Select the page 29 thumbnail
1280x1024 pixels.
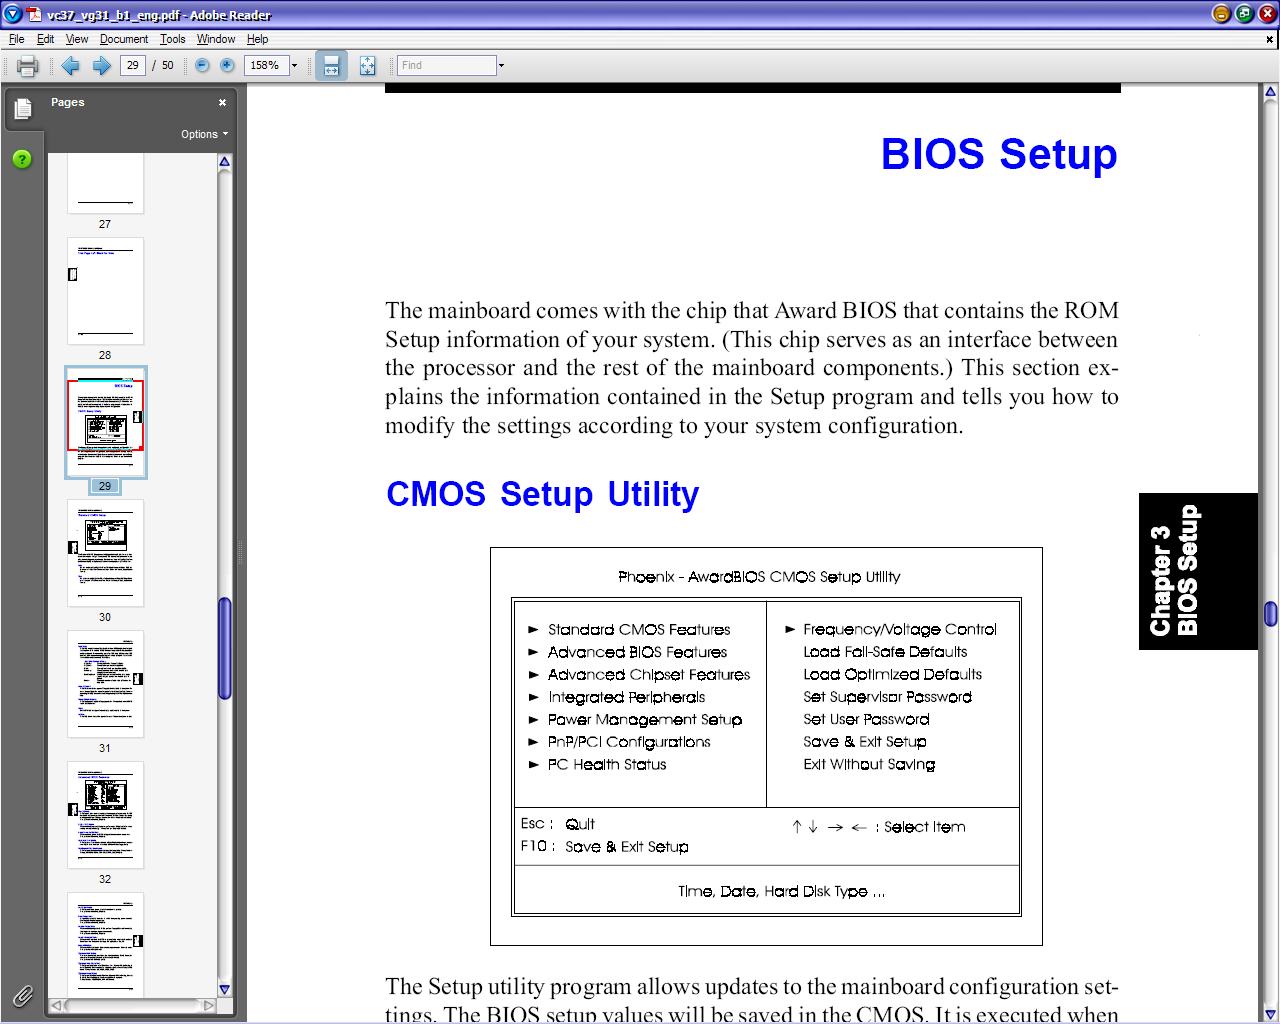click(x=105, y=422)
